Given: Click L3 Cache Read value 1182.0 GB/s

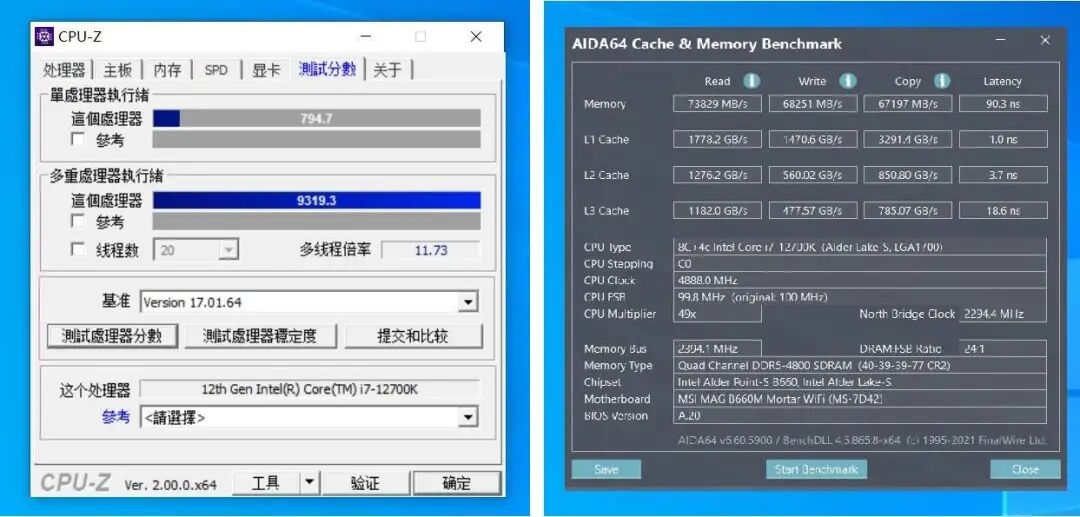Looking at the screenshot, I should point(717,211).
